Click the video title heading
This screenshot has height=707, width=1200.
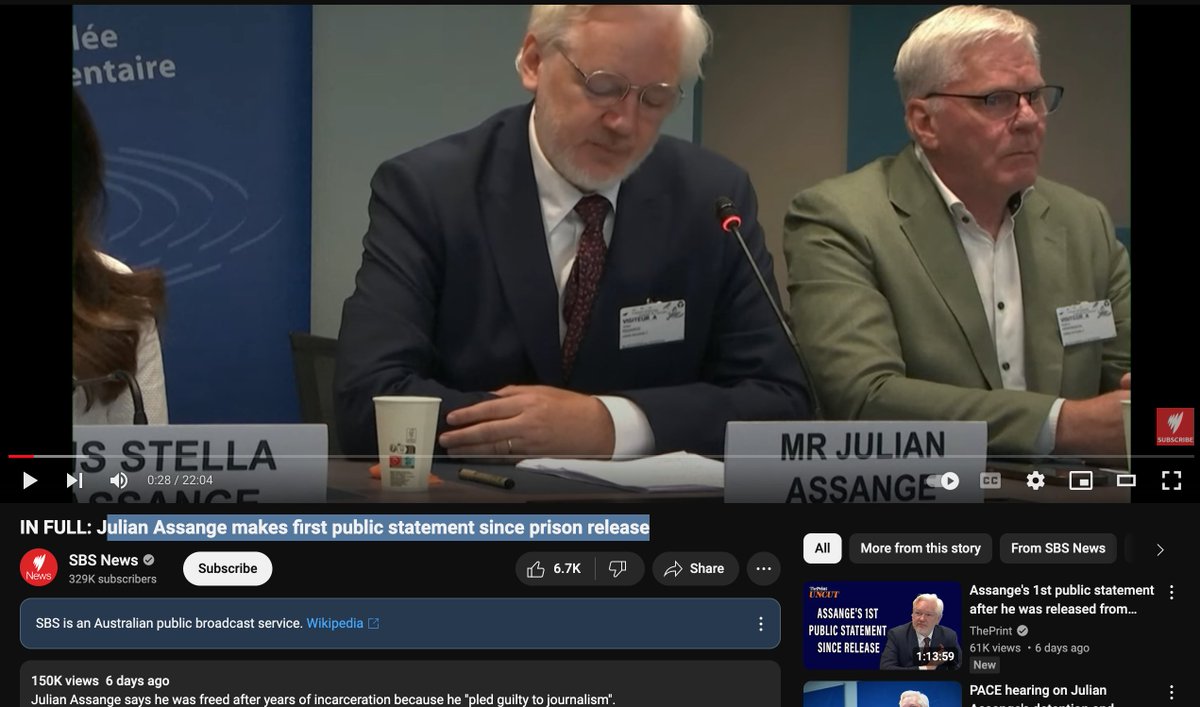(x=335, y=527)
